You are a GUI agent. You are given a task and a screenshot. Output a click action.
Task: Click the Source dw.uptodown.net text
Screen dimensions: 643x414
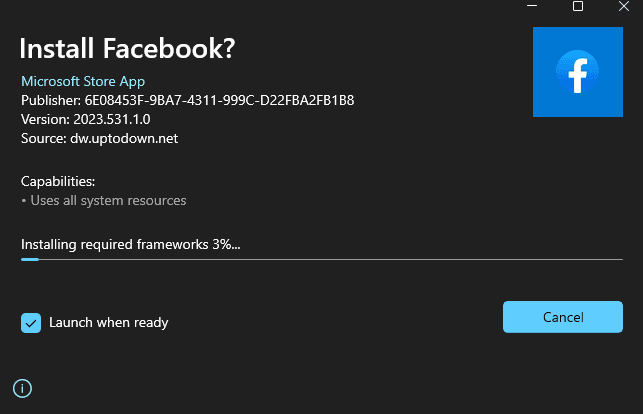[x=99, y=138]
